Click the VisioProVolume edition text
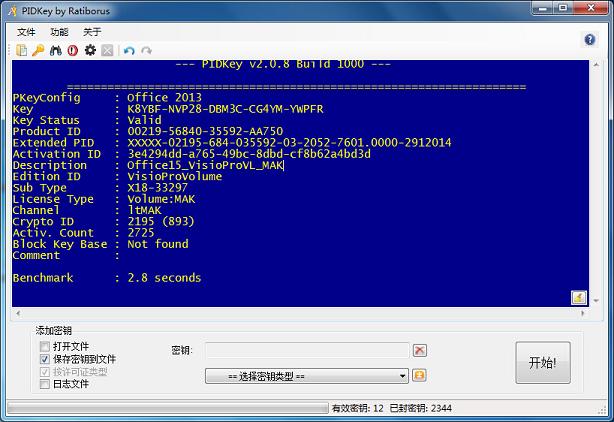Image resolution: width=614 pixels, height=422 pixels. pyautogui.click(x=175, y=176)
